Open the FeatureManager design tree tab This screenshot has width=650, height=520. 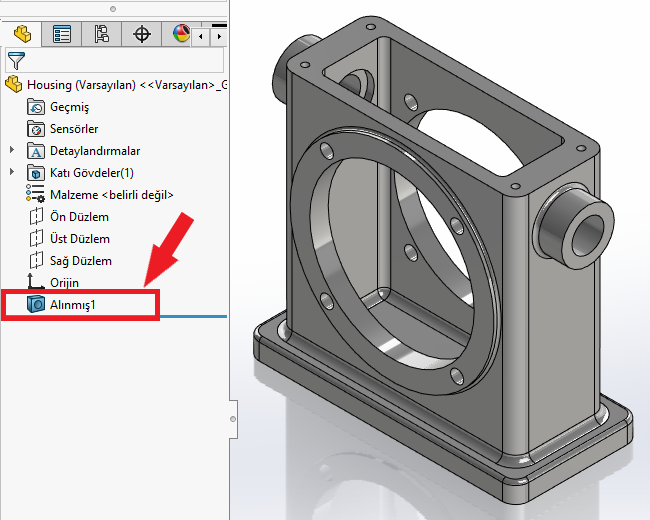(21, 34)
